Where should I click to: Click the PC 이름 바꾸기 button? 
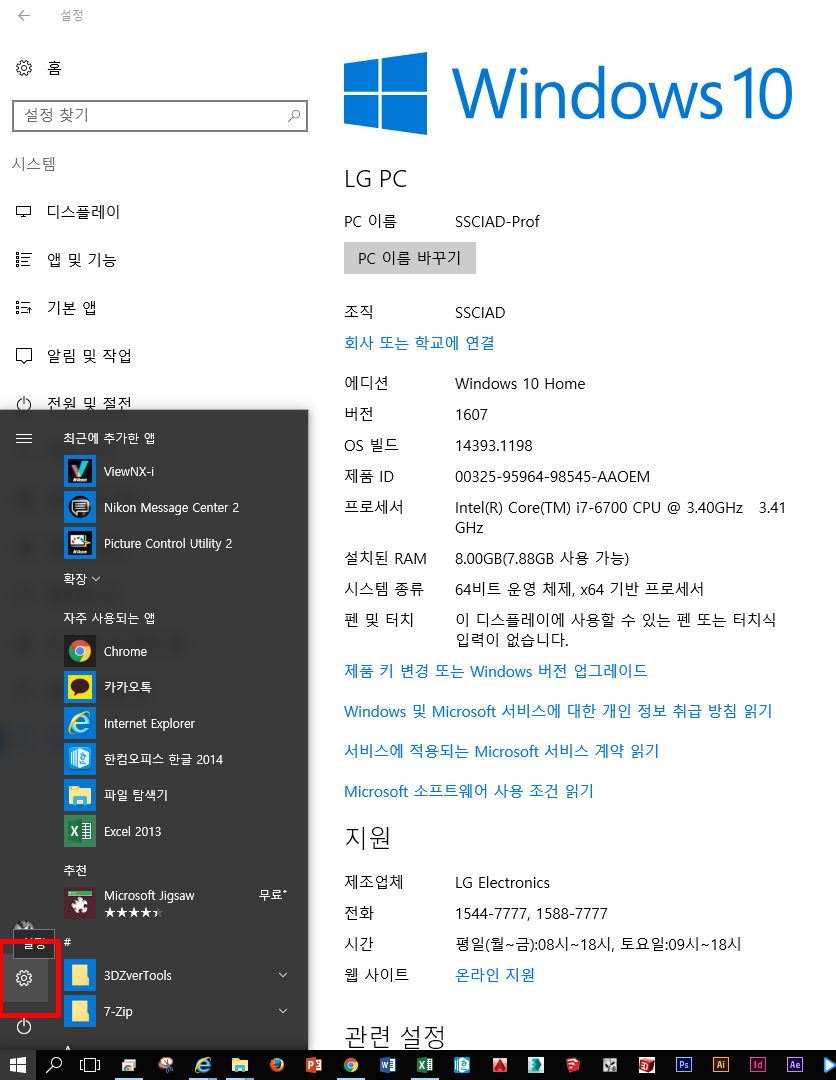coord(409,258)
